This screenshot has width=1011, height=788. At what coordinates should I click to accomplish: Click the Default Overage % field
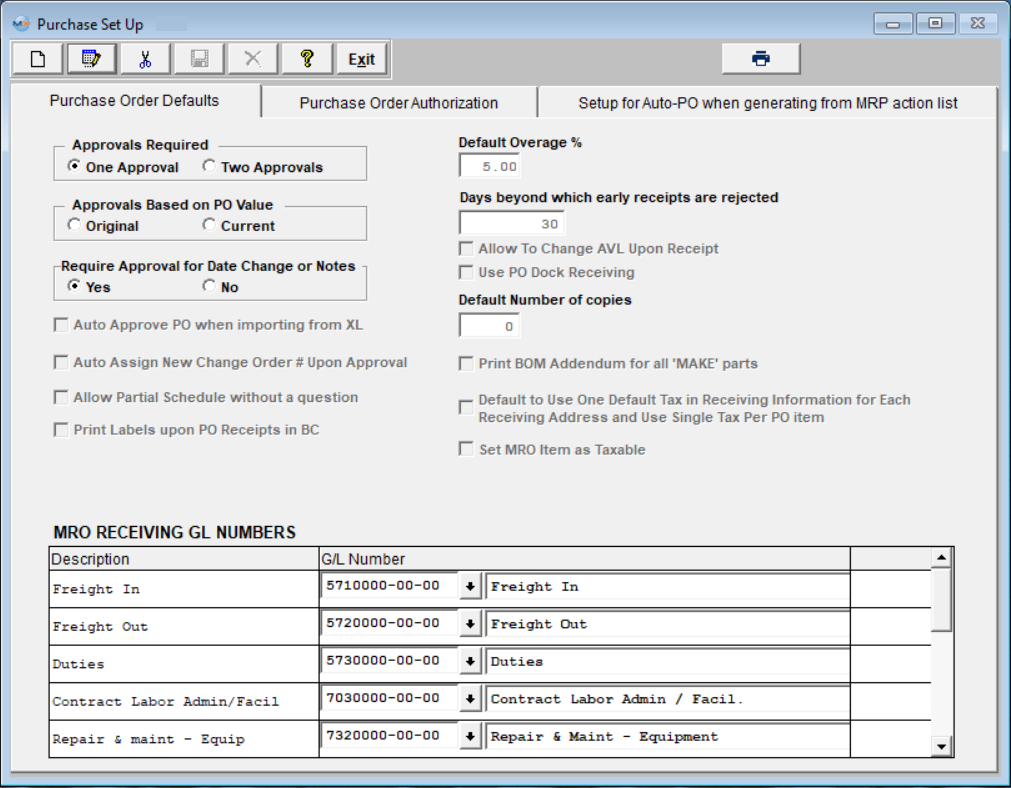click(x=489, y=166)
